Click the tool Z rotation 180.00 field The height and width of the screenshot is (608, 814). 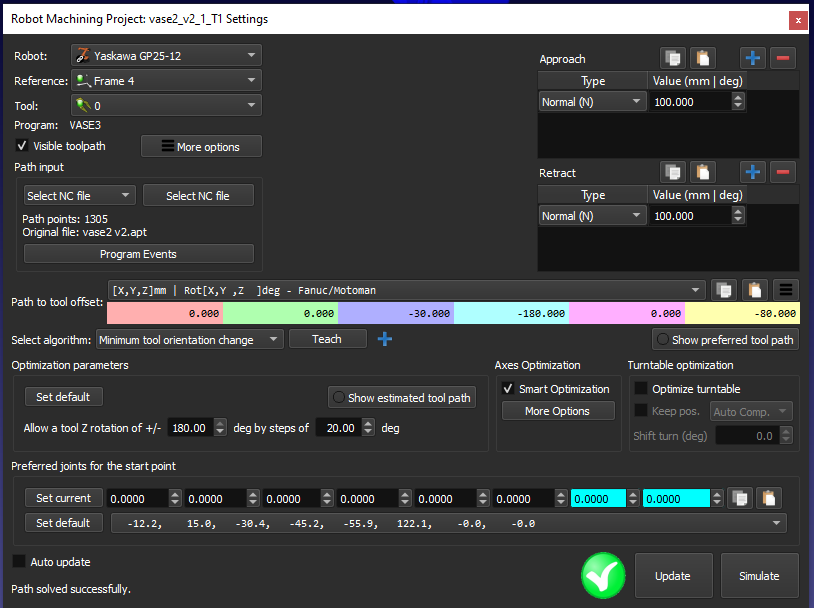point(190,428)
